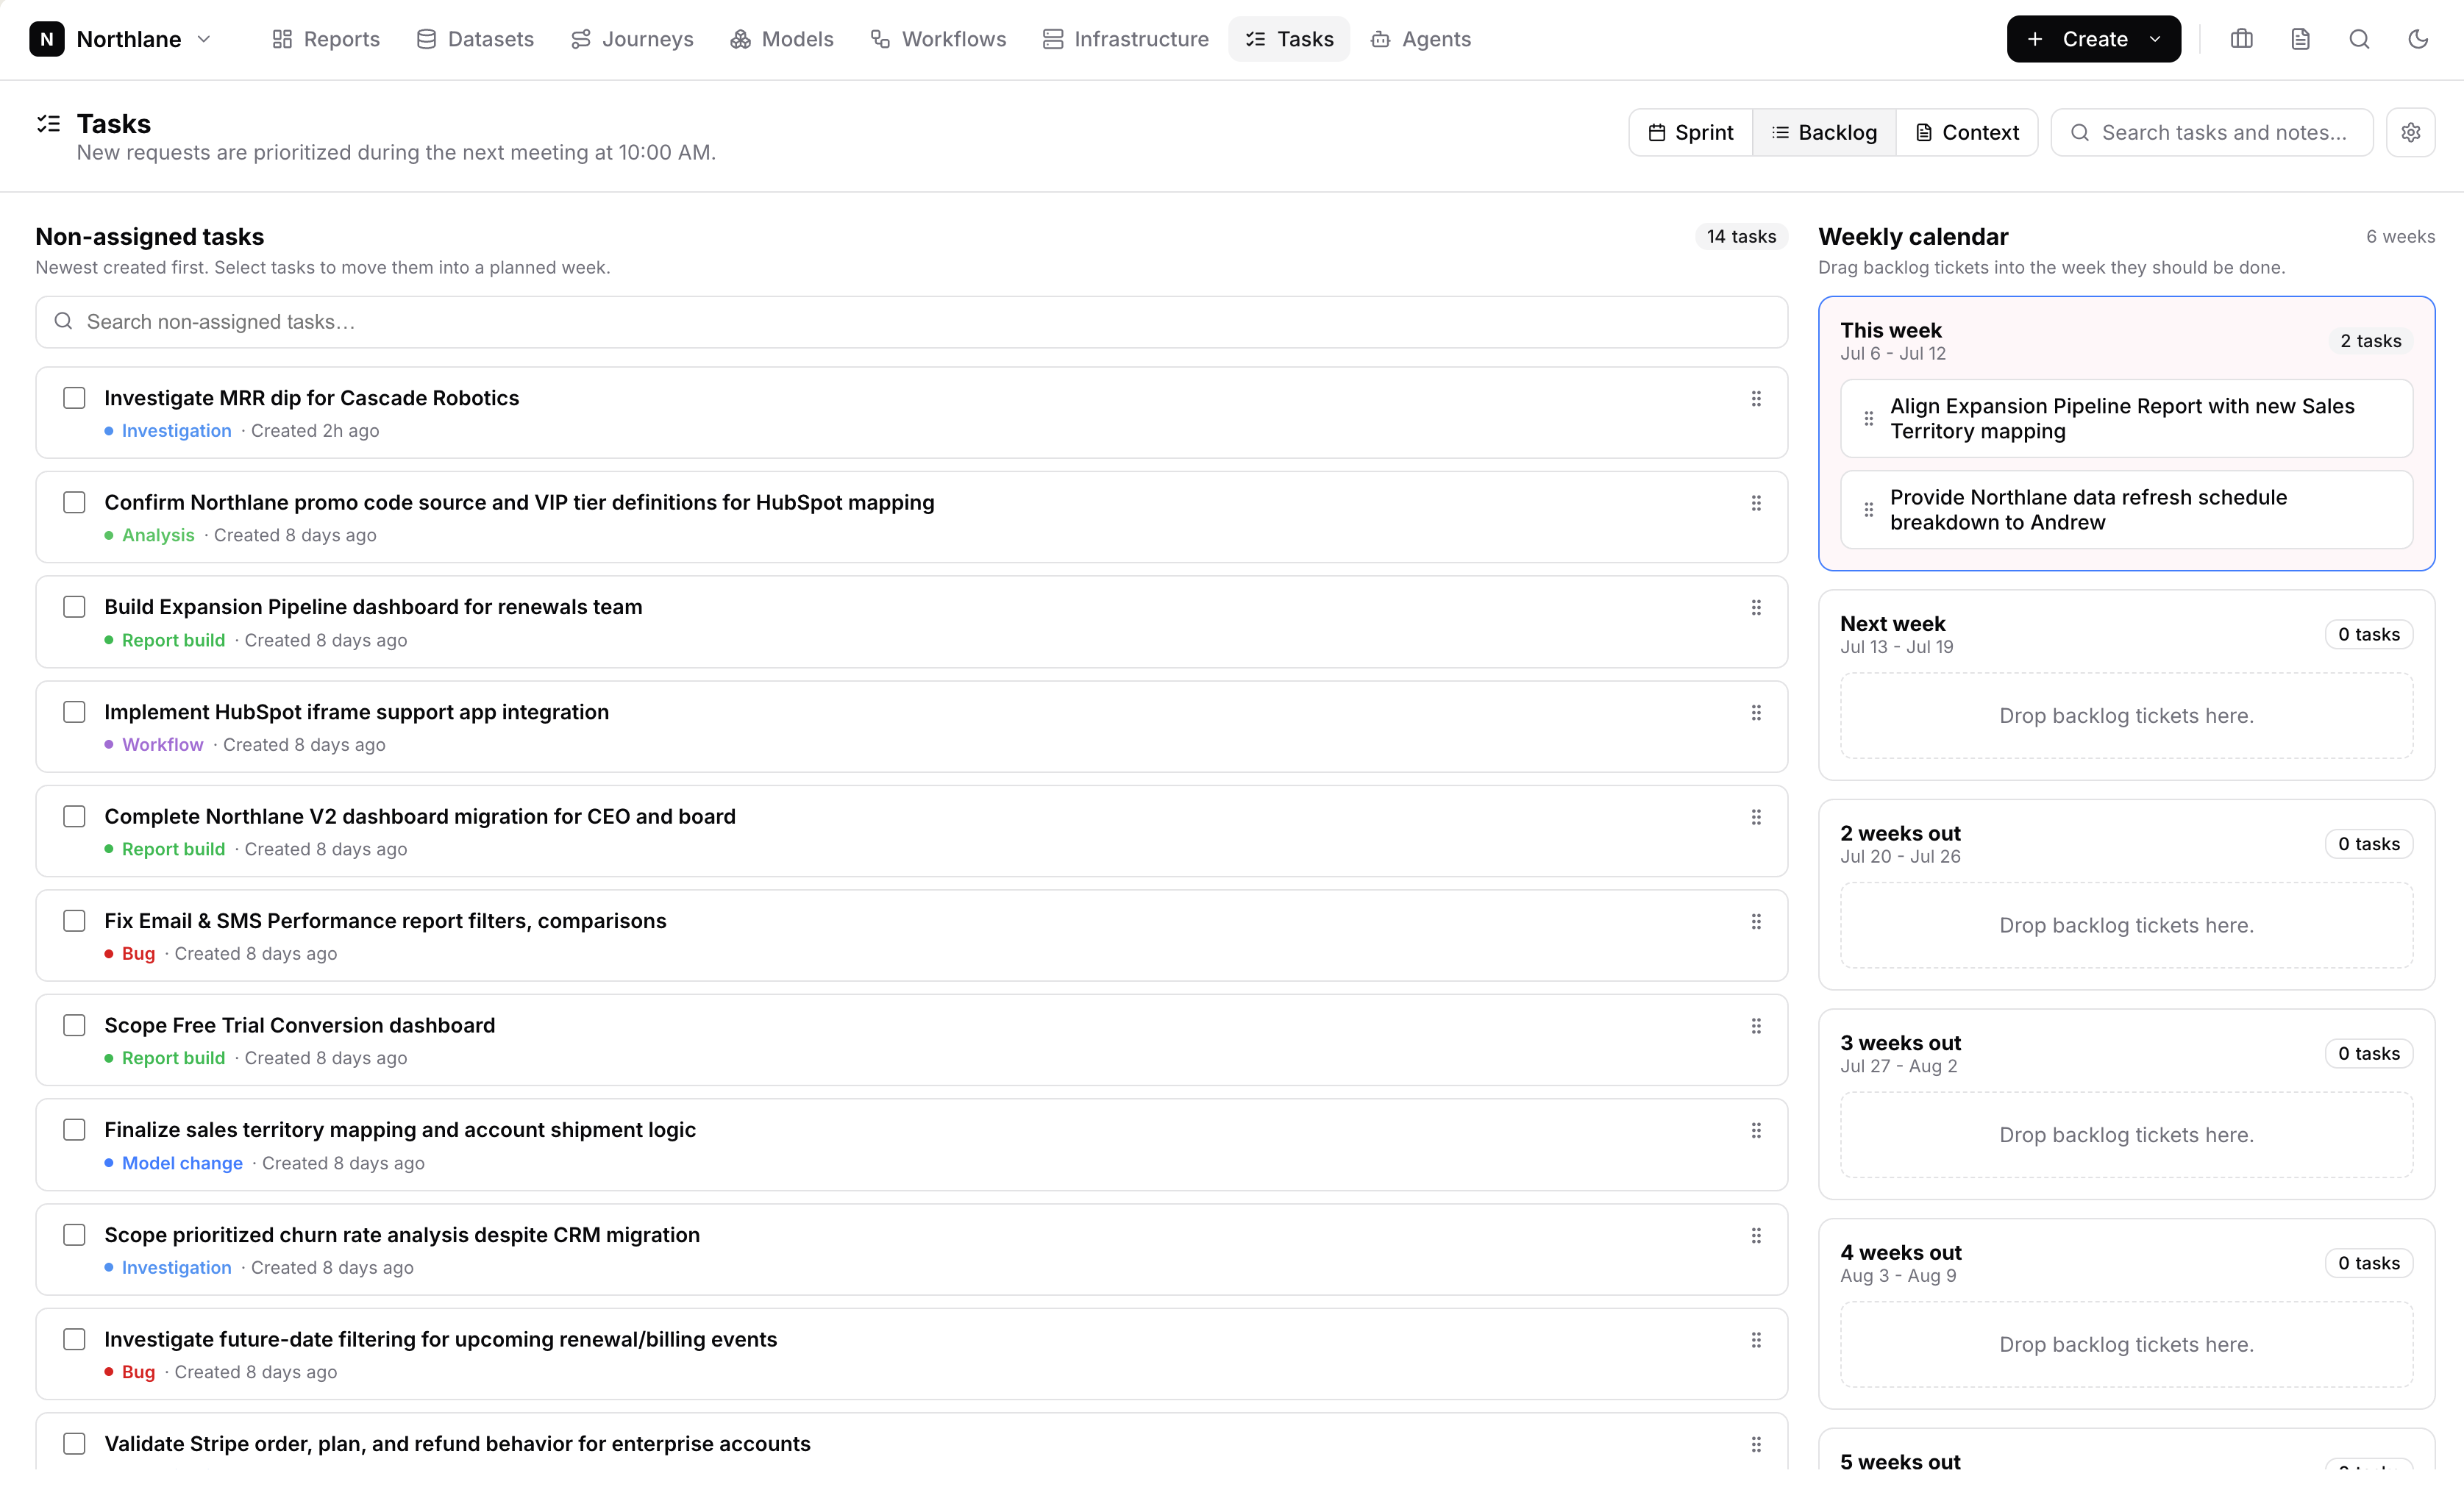This screenshot has height=1490, width=2464.
Task: Click drag handle for Confirm Northlane promo code task
Action: pyautogui.click(x=1756, y=503)
